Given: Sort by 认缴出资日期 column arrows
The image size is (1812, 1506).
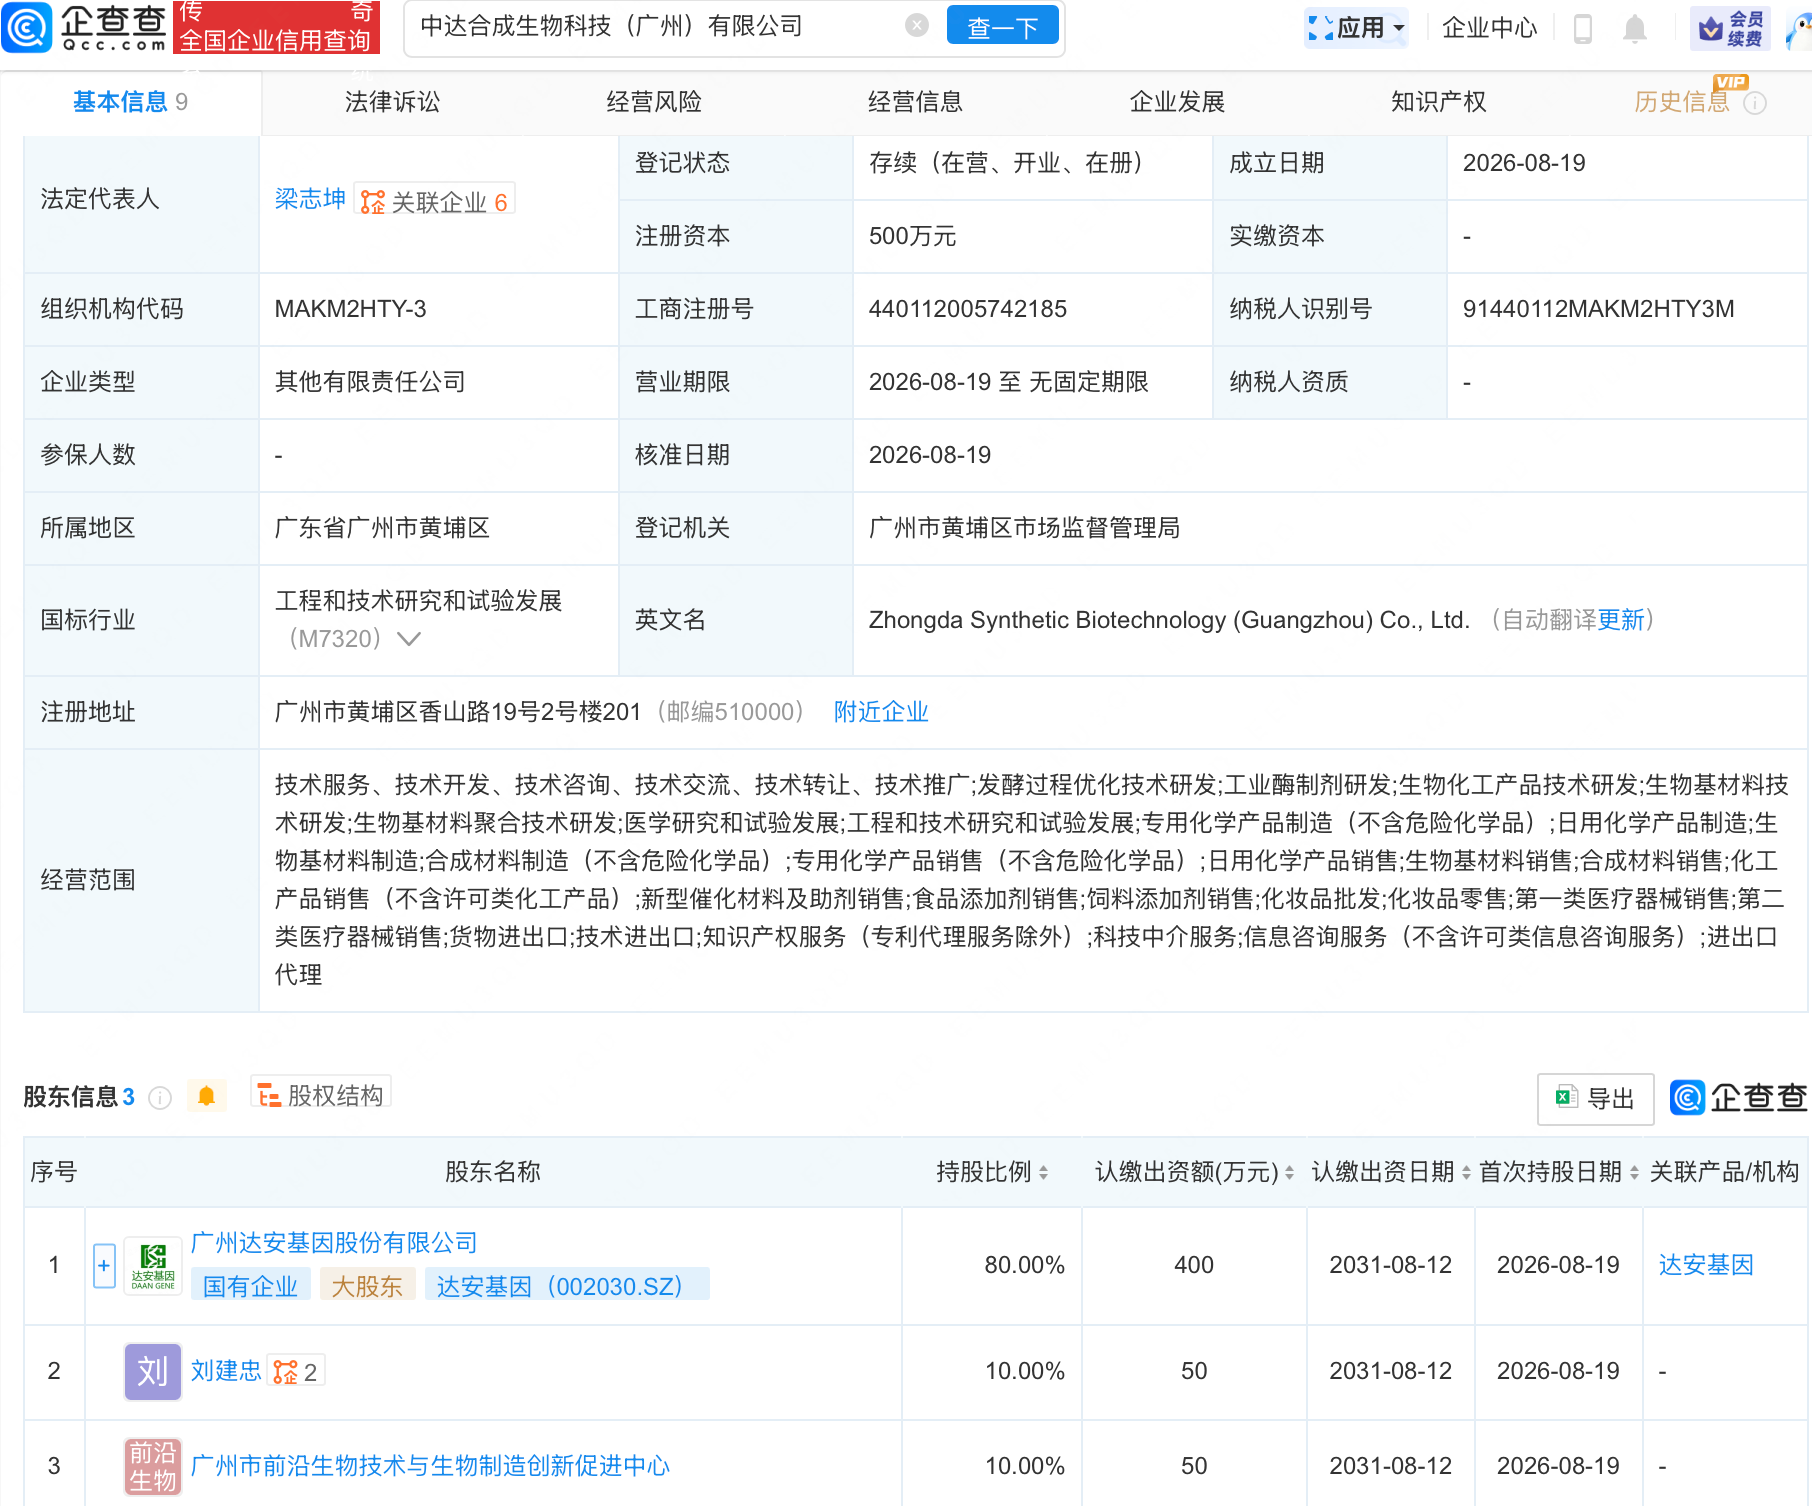Looking at the screenshot, I should pyautogui.click(x=1466, y=1172).
